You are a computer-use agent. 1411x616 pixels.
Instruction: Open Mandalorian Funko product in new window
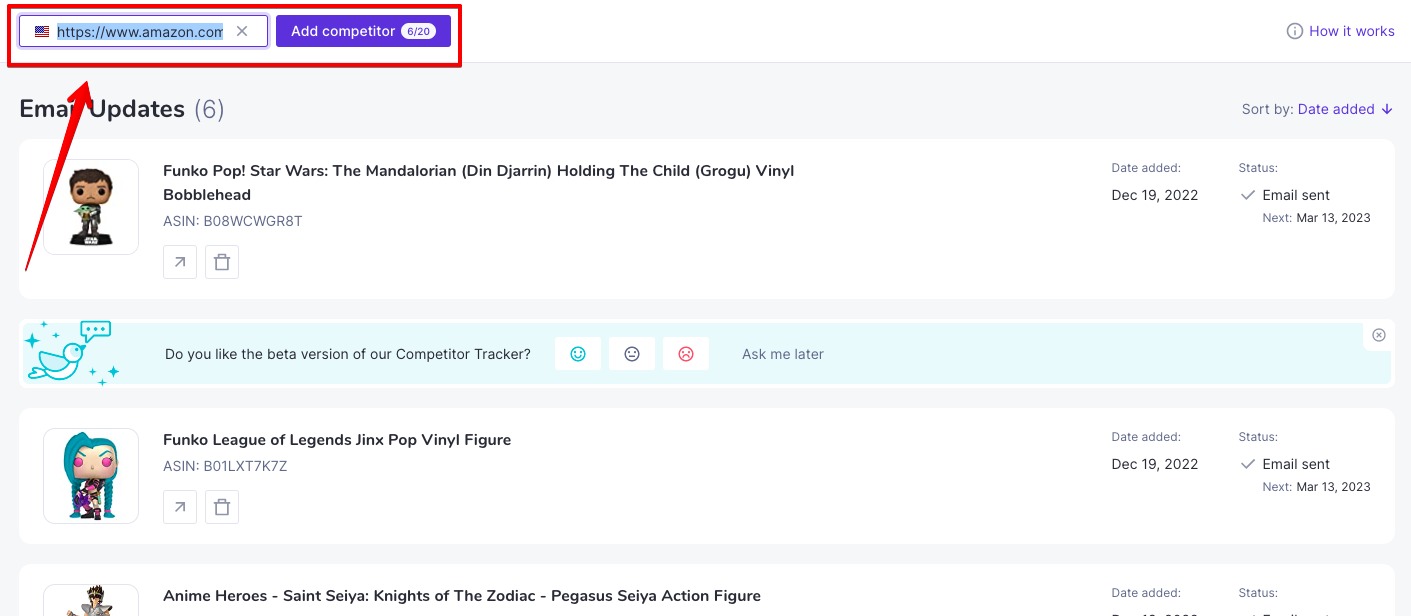pyautogui.click(x=180, y=262)
